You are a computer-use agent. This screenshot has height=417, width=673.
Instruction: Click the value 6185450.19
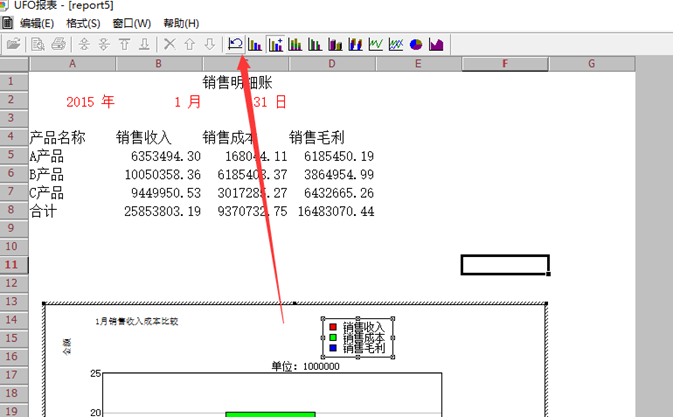339,156
